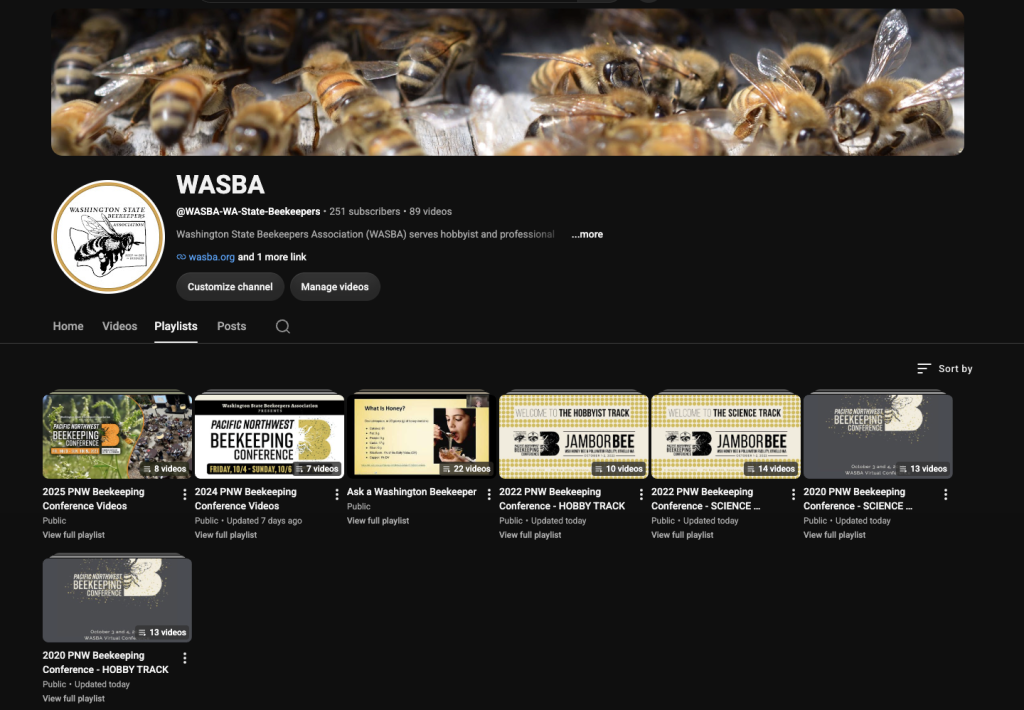Click Manage videos button
1024x710 pixels.
335,287
